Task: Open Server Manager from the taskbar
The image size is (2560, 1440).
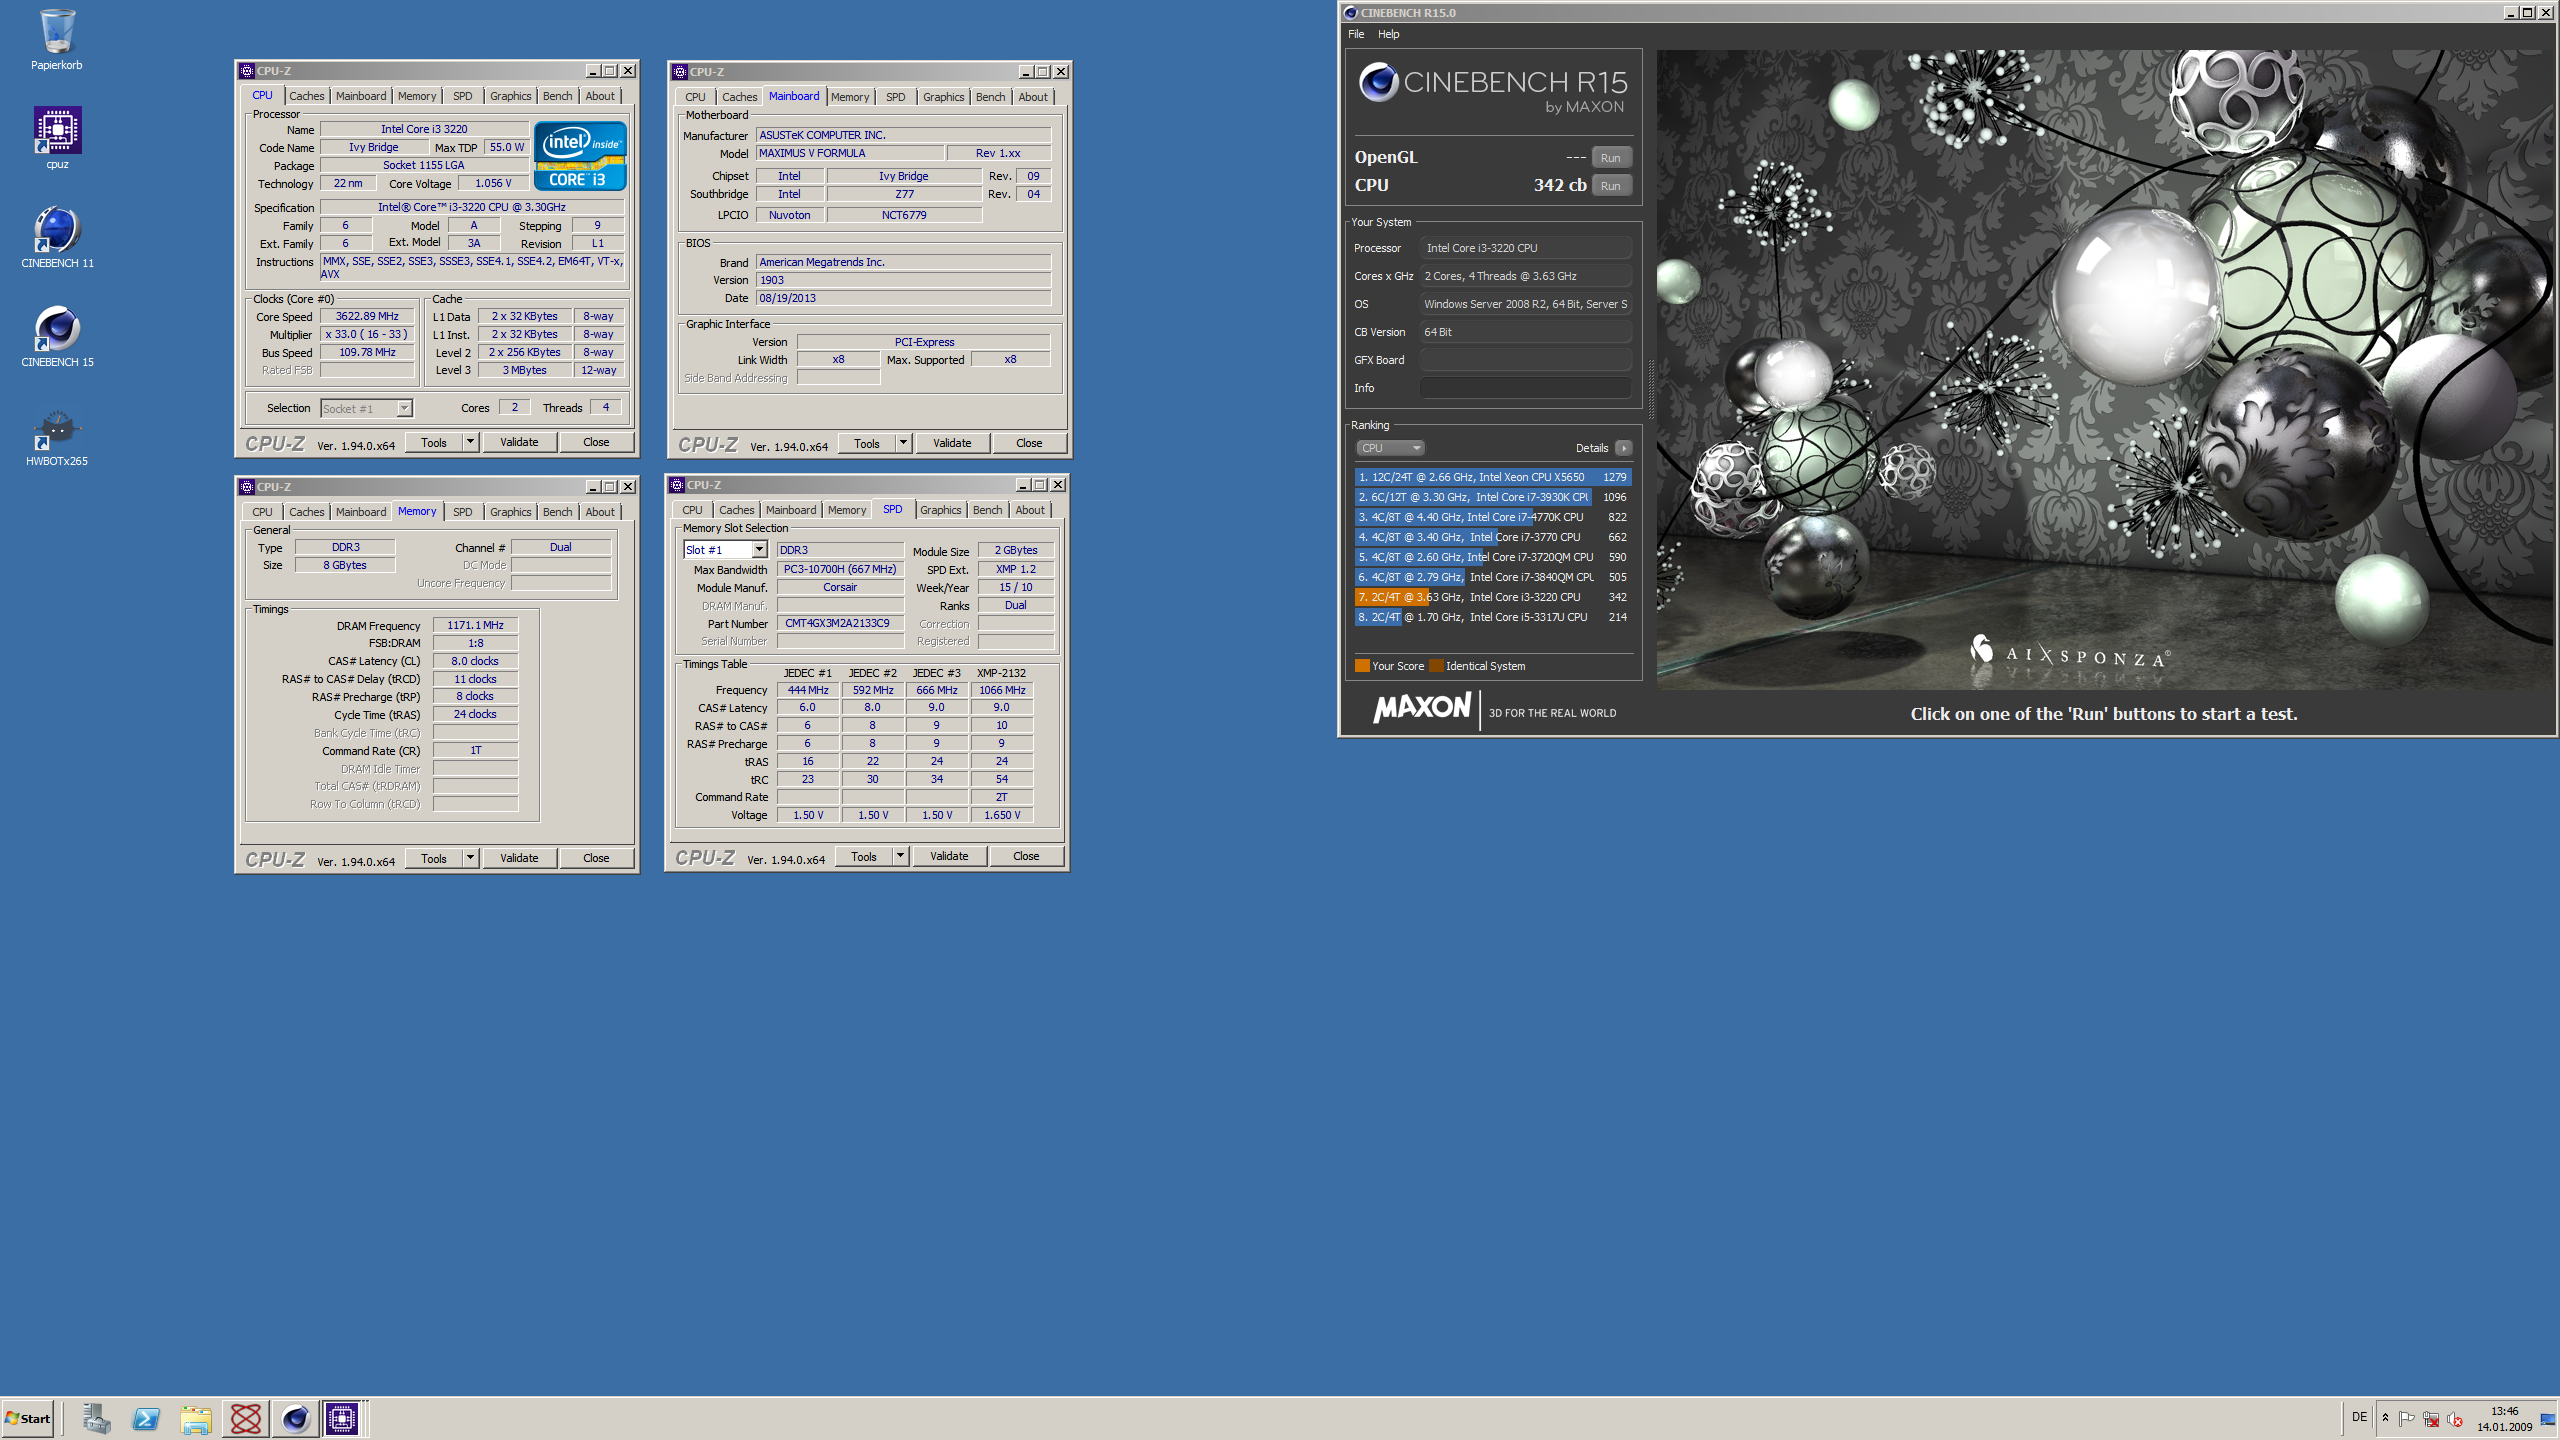Action: tap(96, 1418)
